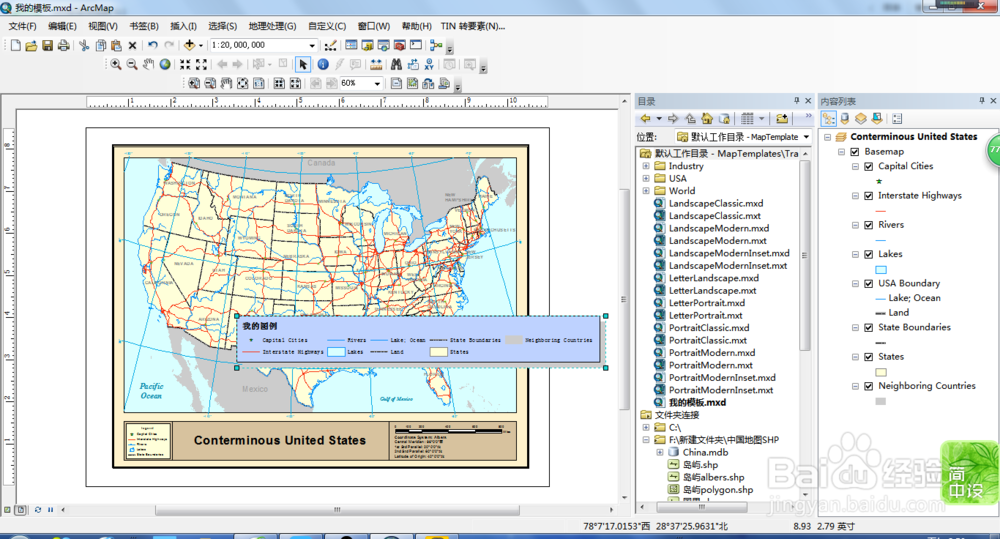Open the 编辑(E) menu
1000x539 pixels.
point(62,26)
